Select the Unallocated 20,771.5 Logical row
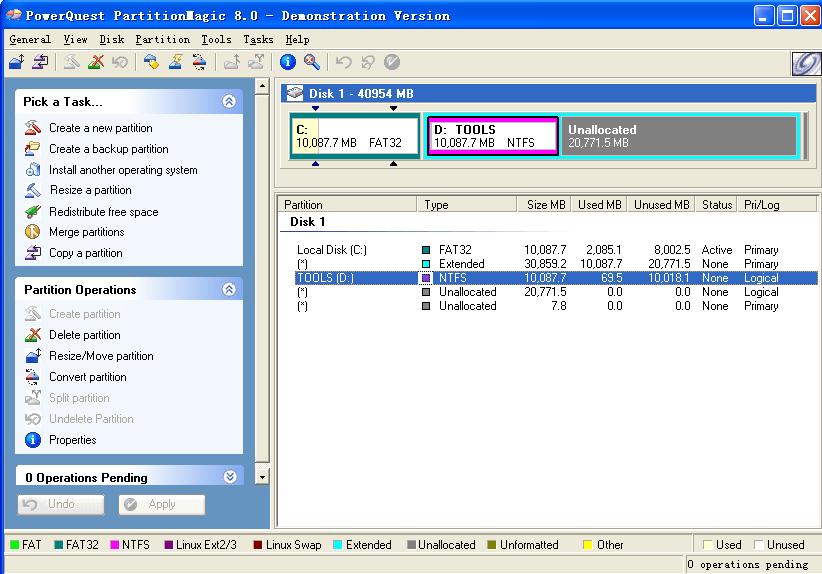This screenshot has height=574, width=822. [x=556, y=292]
